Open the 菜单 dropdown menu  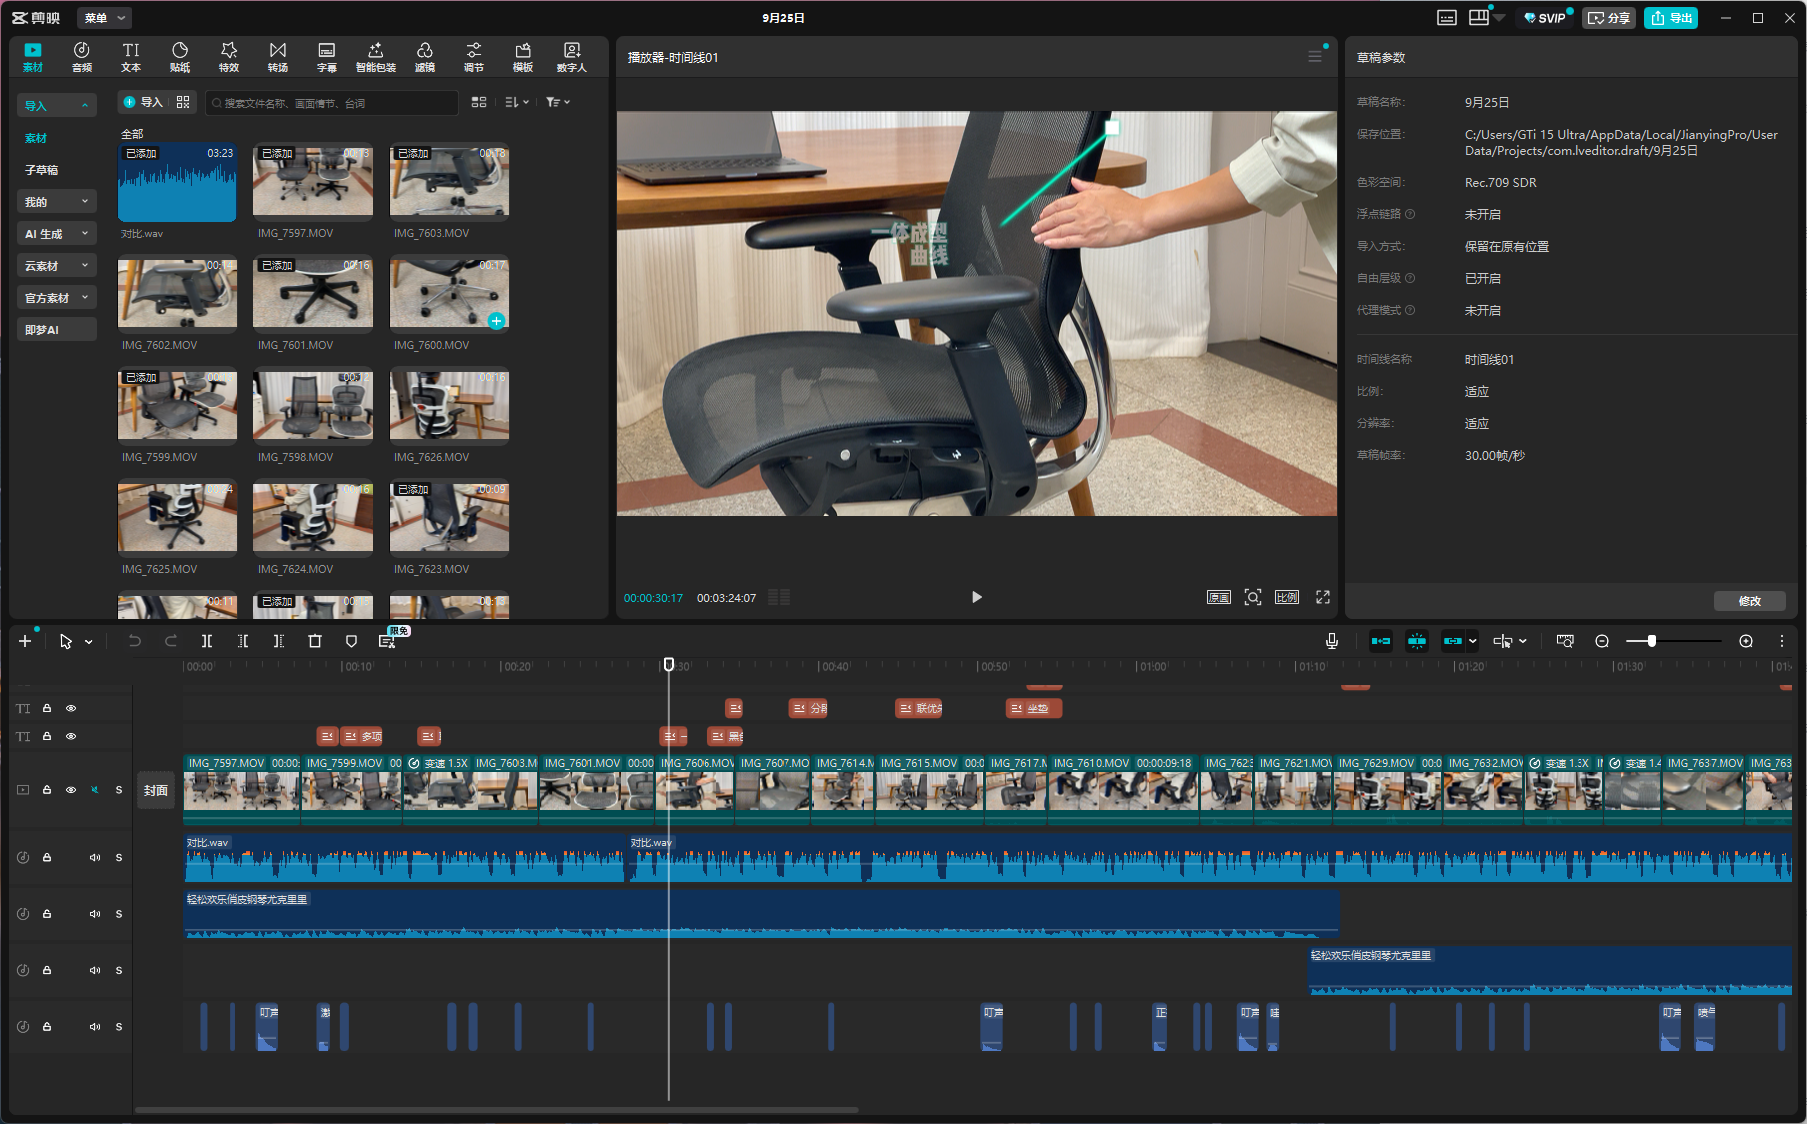pos(104,18)
